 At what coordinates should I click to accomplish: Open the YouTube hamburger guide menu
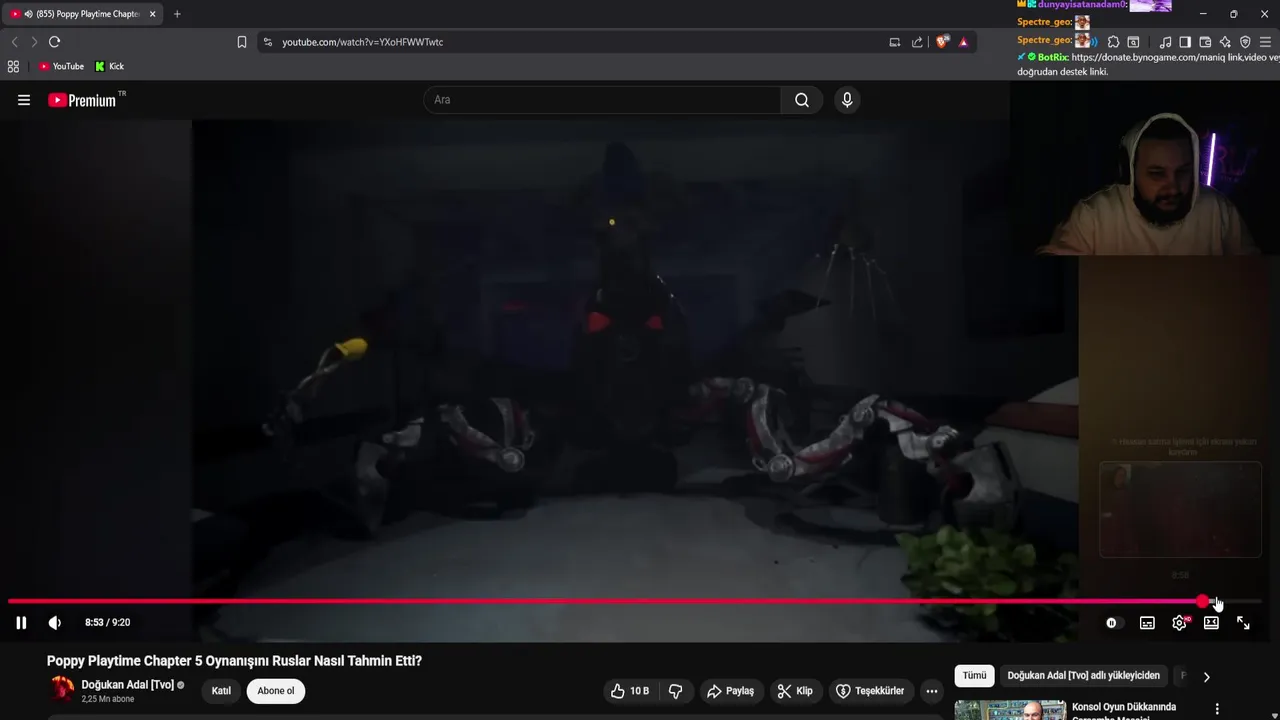pos(24,100)
